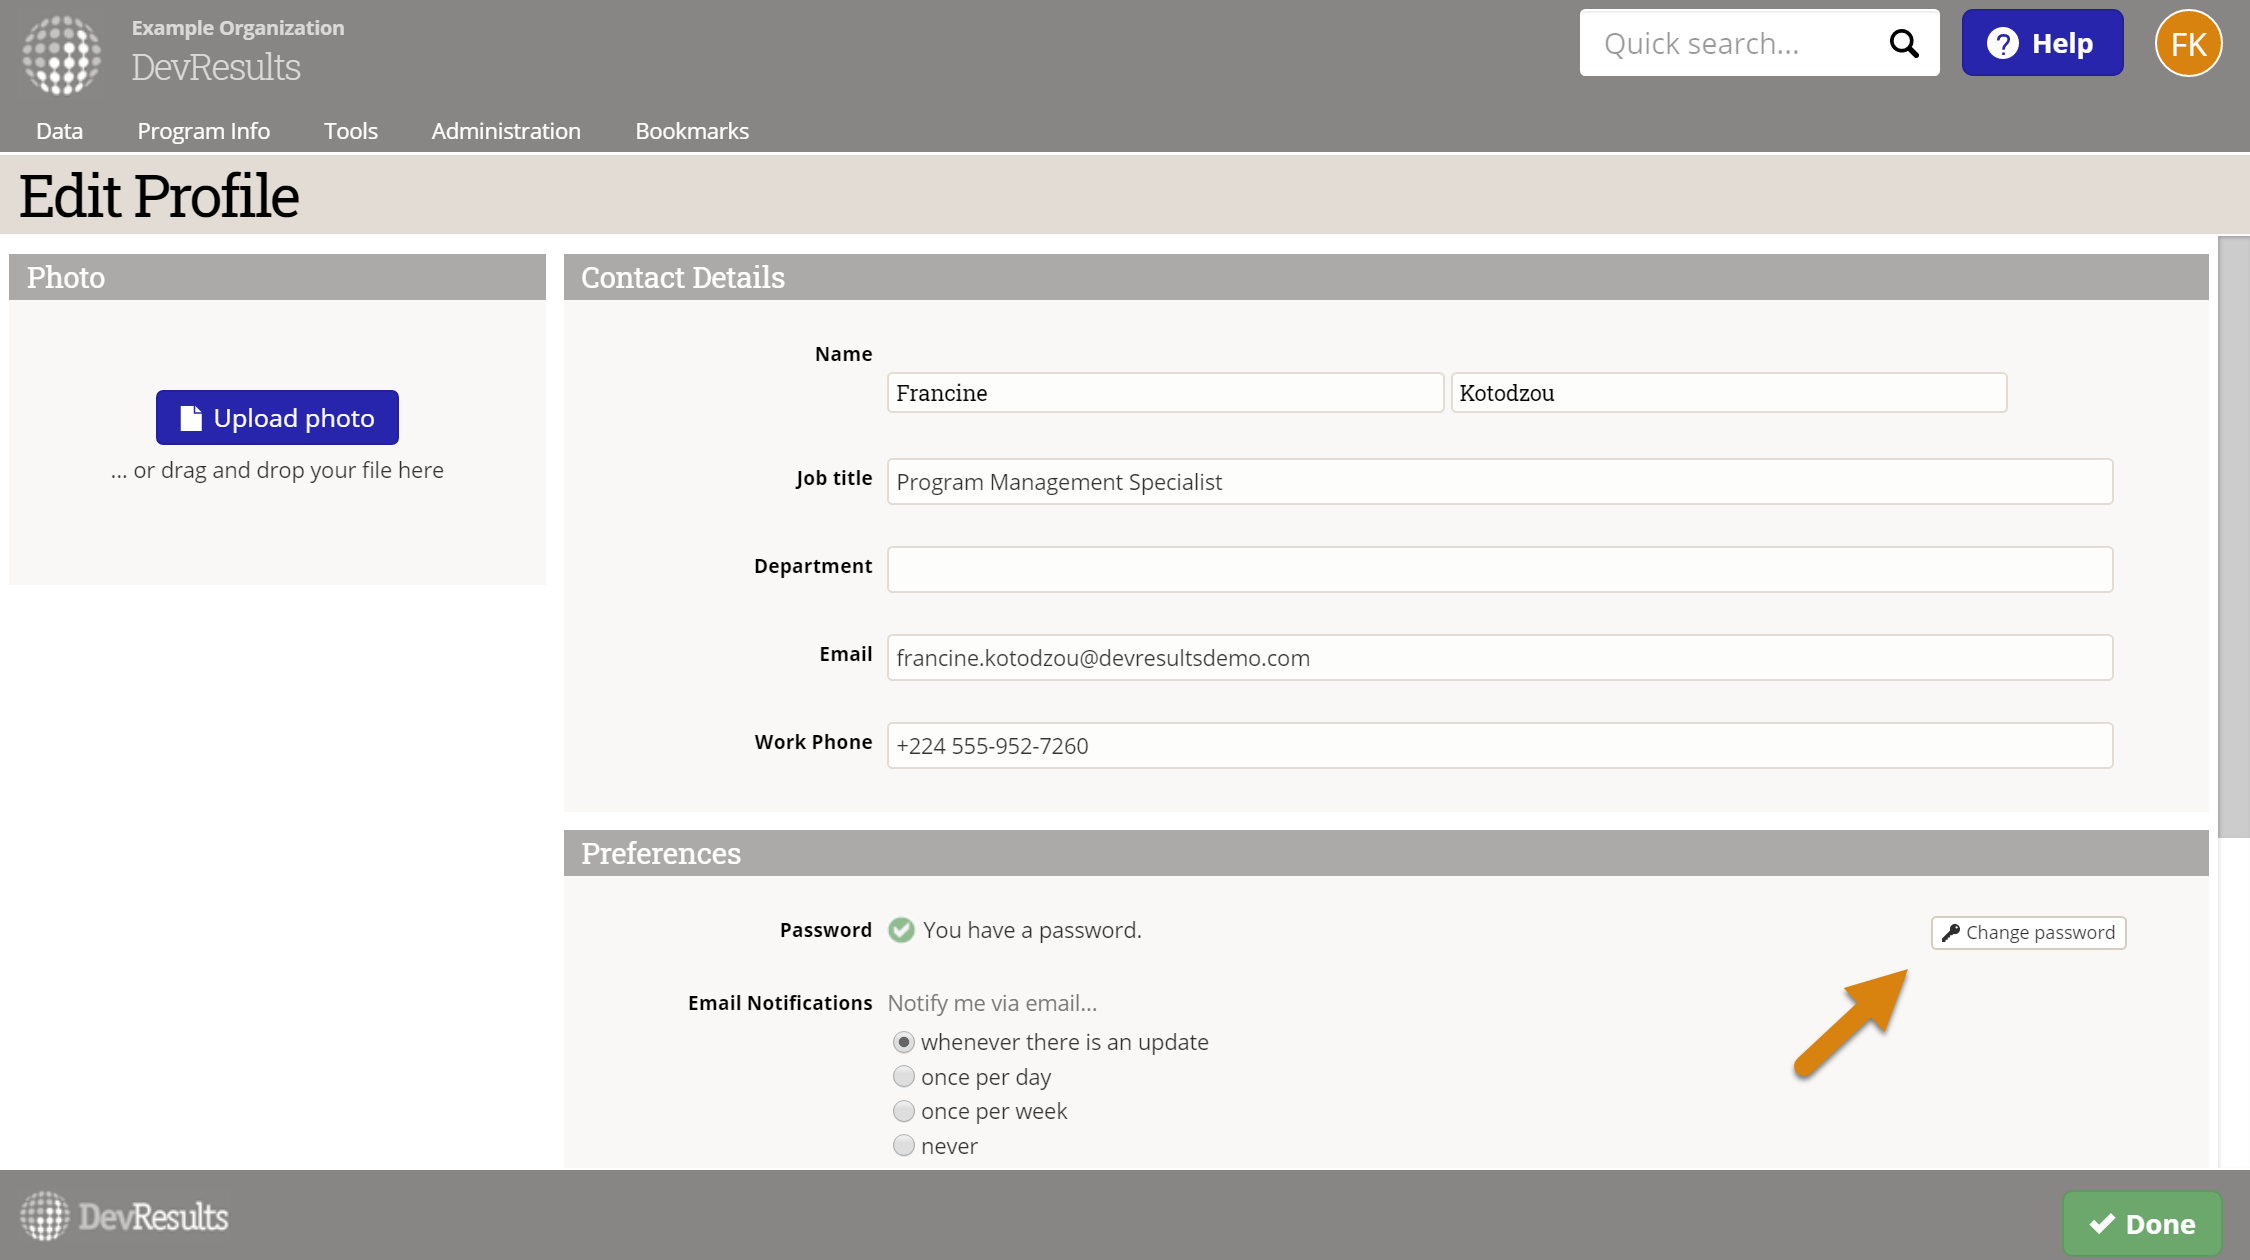
Task: Open the Bookmarks menu
Action: 691,131
